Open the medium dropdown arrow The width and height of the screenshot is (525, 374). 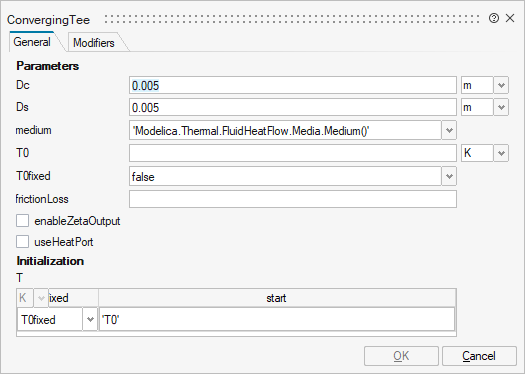[449, 130]
